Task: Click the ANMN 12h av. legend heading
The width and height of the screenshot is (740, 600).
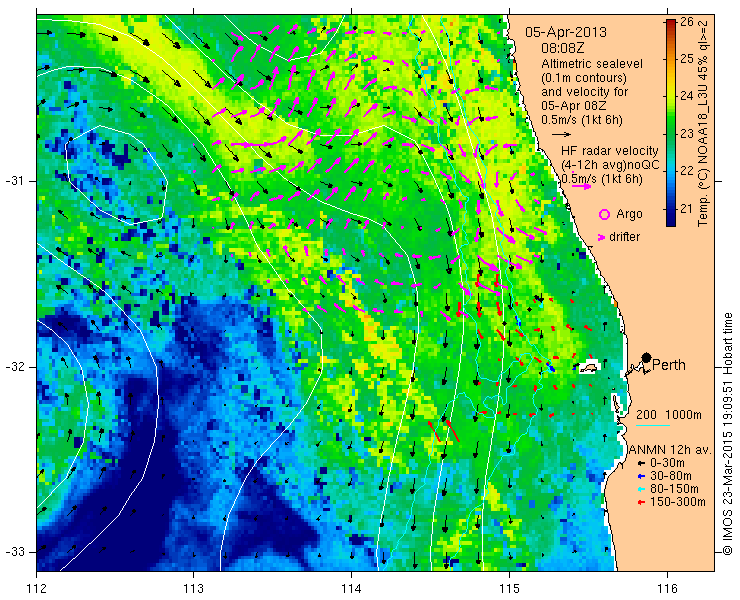Action: [670, 449]
